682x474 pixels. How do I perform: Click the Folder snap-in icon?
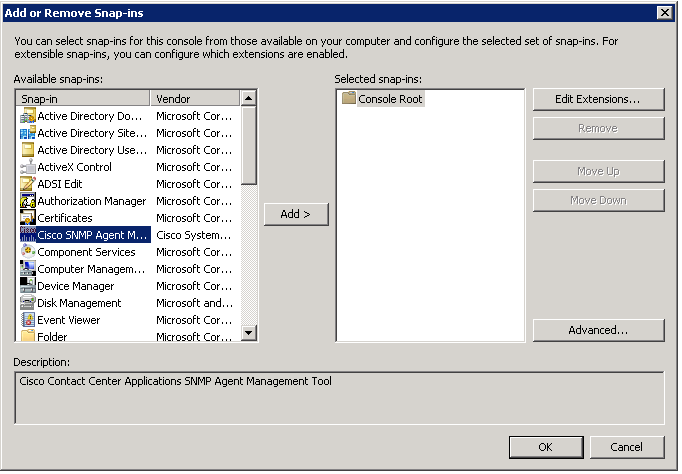[28, 336]
